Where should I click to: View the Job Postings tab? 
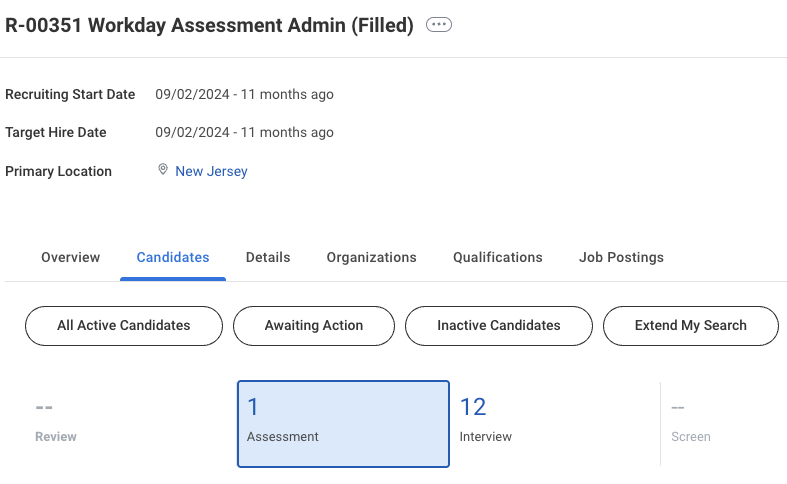click(x=621, y=257)
